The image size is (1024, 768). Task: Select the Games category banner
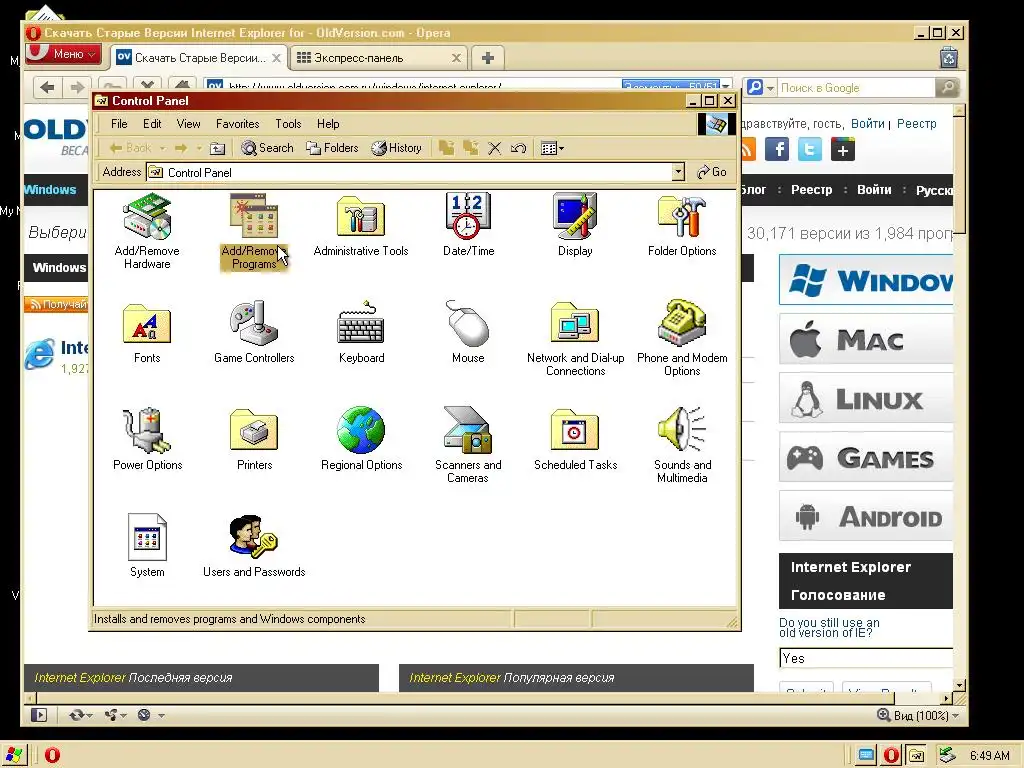click(866, 456)
